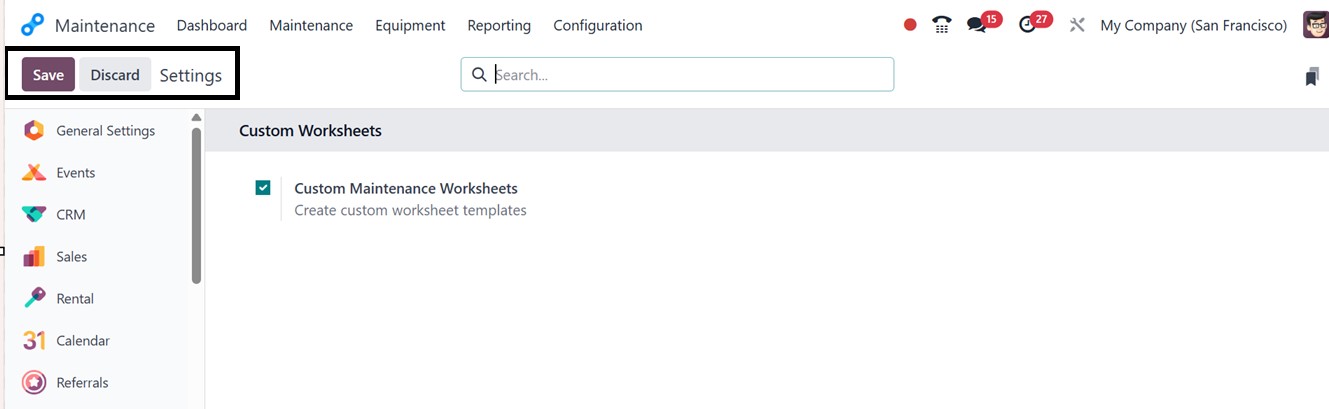Click the bookmark icon at right

tap(1311, 77)
